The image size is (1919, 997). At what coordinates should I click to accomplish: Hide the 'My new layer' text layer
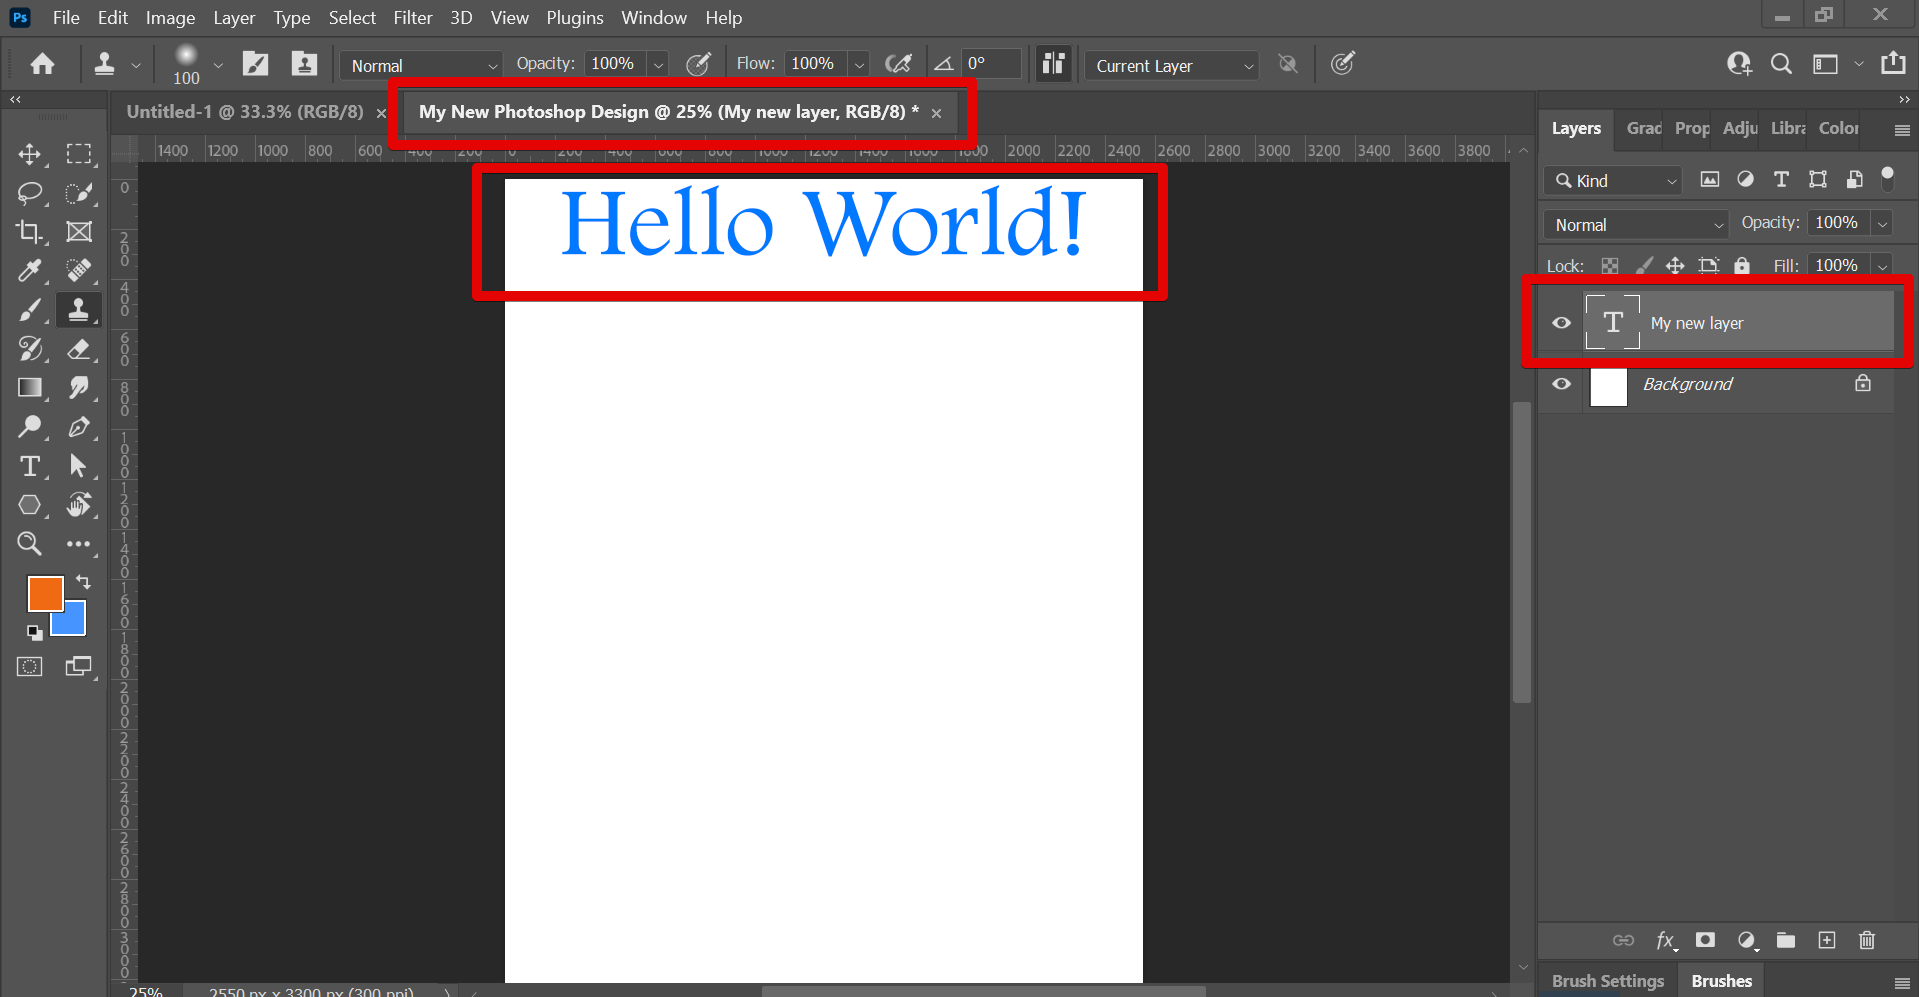pyautogui.click(x=1561, y=323)
